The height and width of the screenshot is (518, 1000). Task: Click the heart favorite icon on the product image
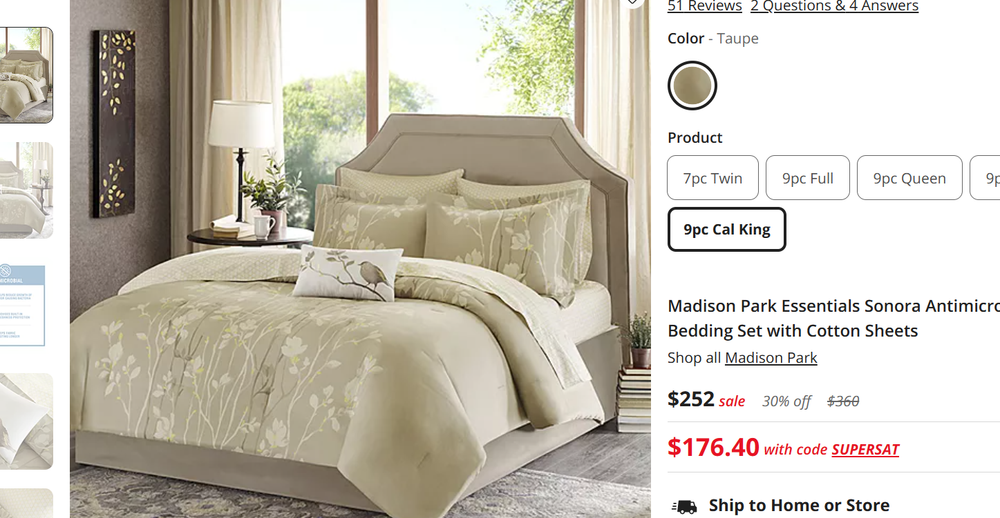point(632,2)
